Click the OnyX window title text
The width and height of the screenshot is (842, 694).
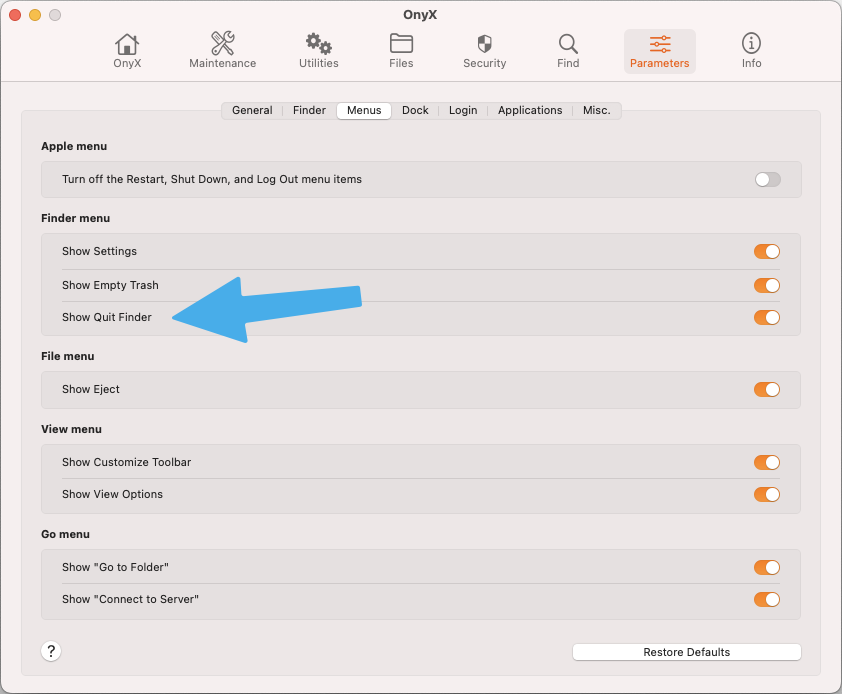pyautogui.click(x=420, y=15)
